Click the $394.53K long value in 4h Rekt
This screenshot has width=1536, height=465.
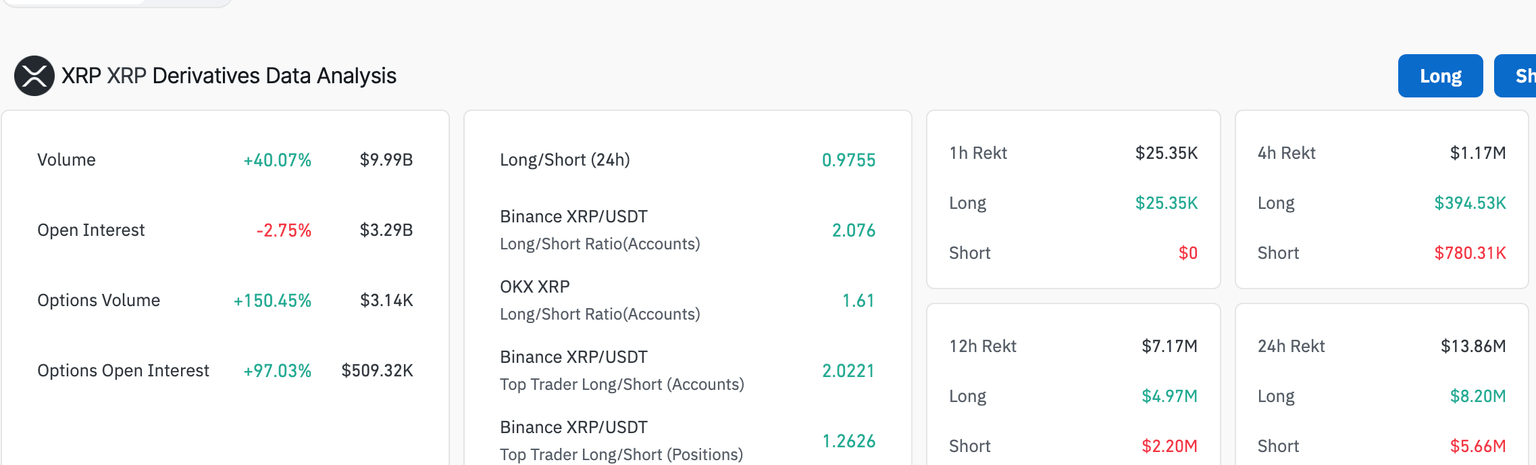point(1469,203)
